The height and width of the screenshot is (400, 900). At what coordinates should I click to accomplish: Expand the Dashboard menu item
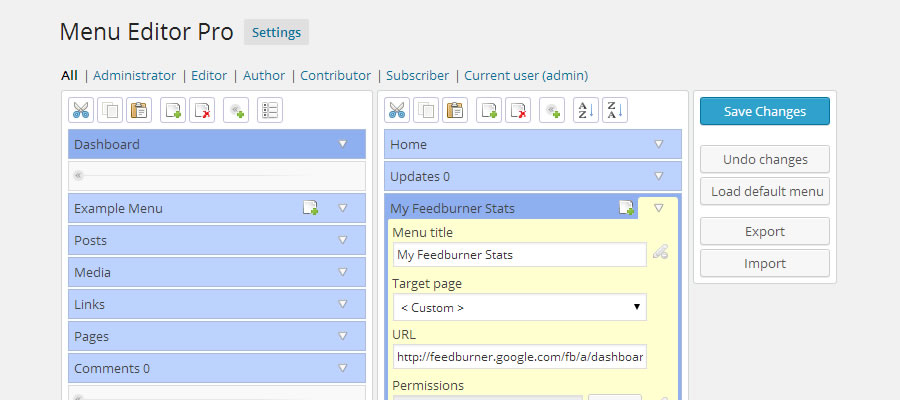[343, 144]
